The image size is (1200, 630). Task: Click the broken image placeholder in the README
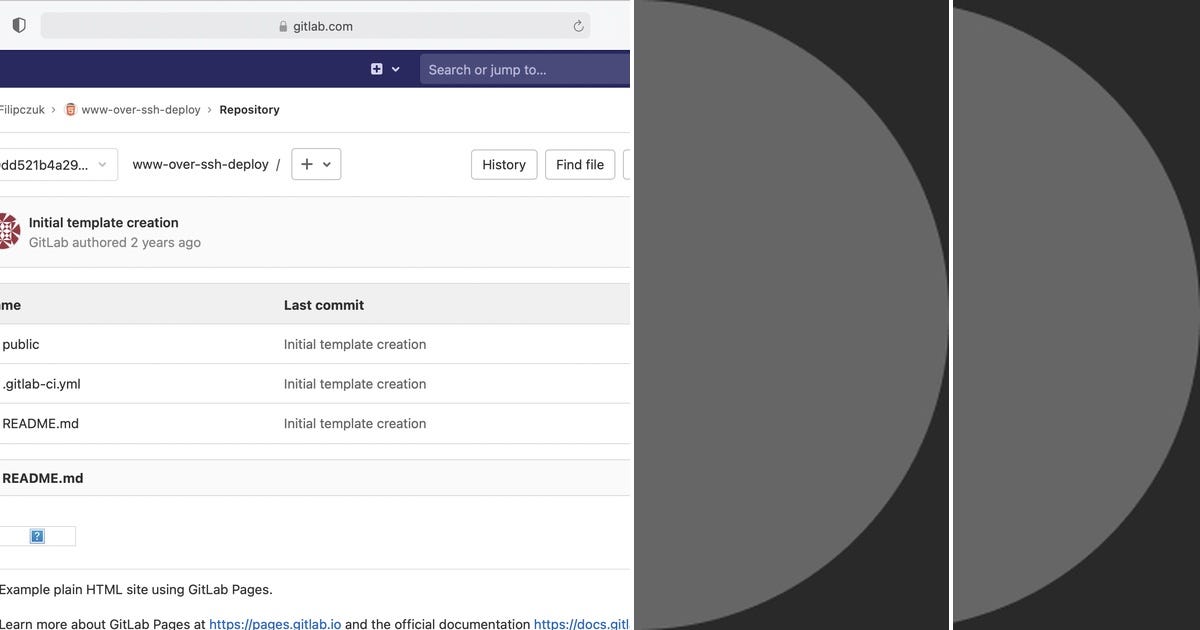click(37, 536)
